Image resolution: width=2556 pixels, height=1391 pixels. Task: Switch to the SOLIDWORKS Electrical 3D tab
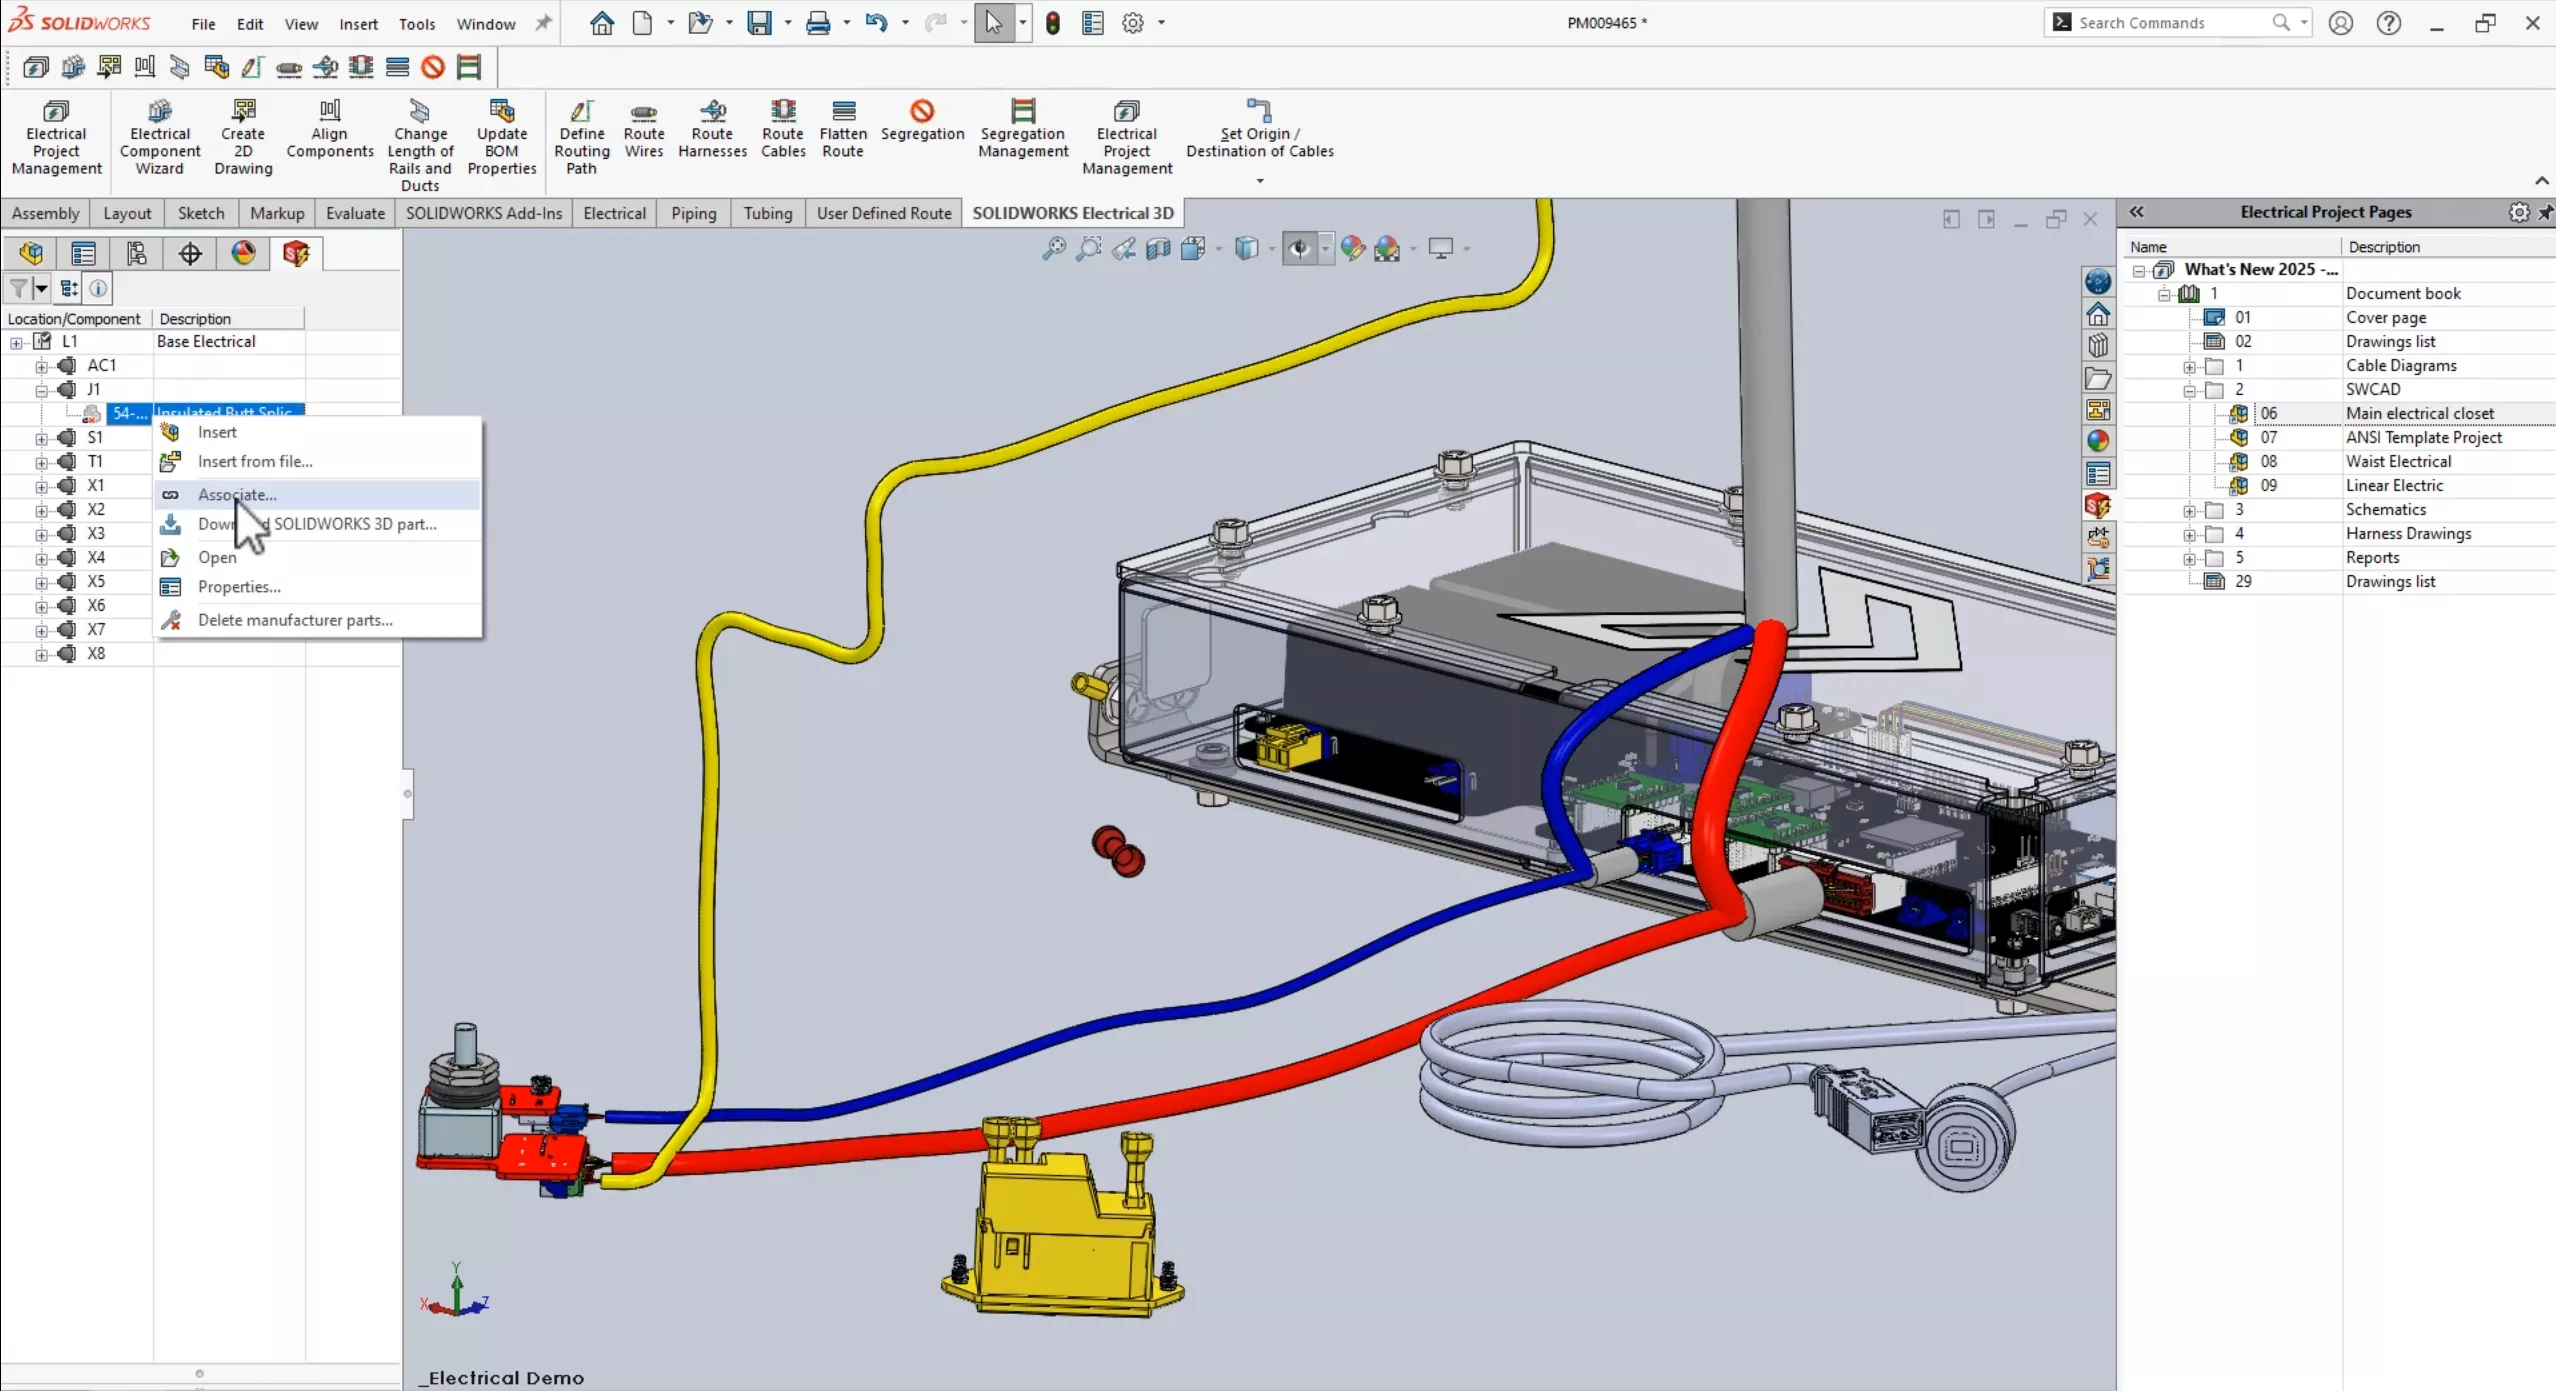click(x=1069, y=212)
